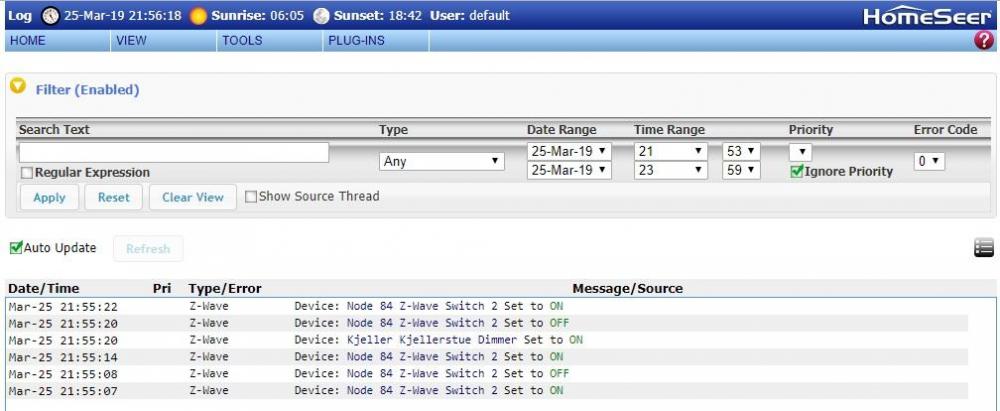Screen dimensions: 1000x411
Task: Click the clock icon in header
Action: coord(50,16)
